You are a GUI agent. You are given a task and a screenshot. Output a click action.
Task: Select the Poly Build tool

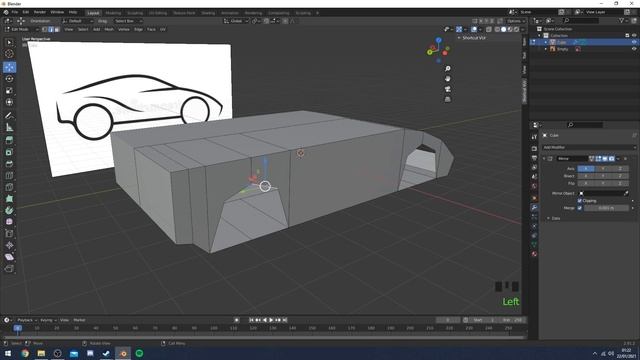coord(9,199)
